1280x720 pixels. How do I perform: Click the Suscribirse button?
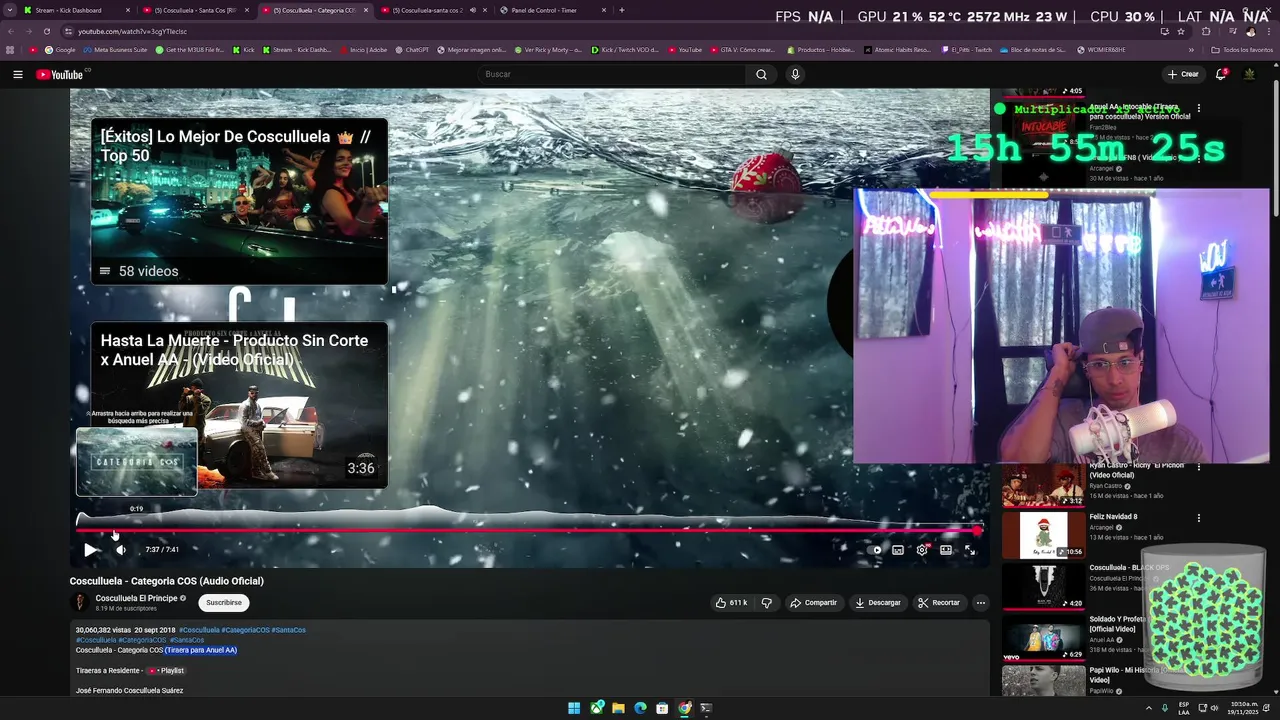coord(224,603)
